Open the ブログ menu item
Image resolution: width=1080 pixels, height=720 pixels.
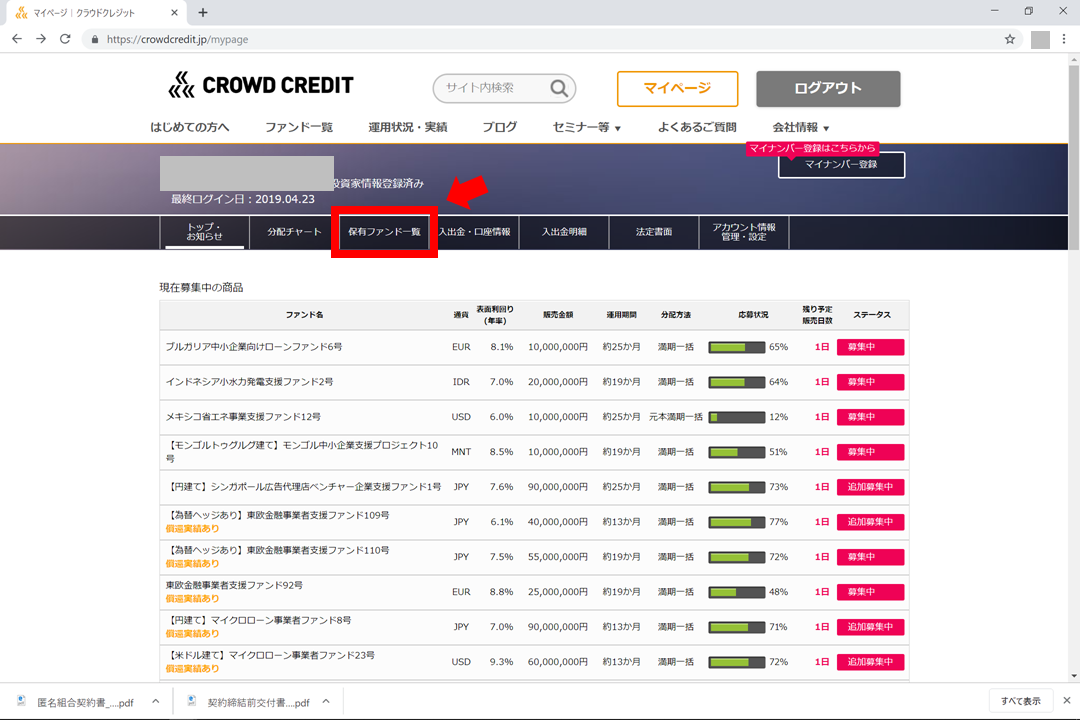pyautogui.click(x=499, y=127)
